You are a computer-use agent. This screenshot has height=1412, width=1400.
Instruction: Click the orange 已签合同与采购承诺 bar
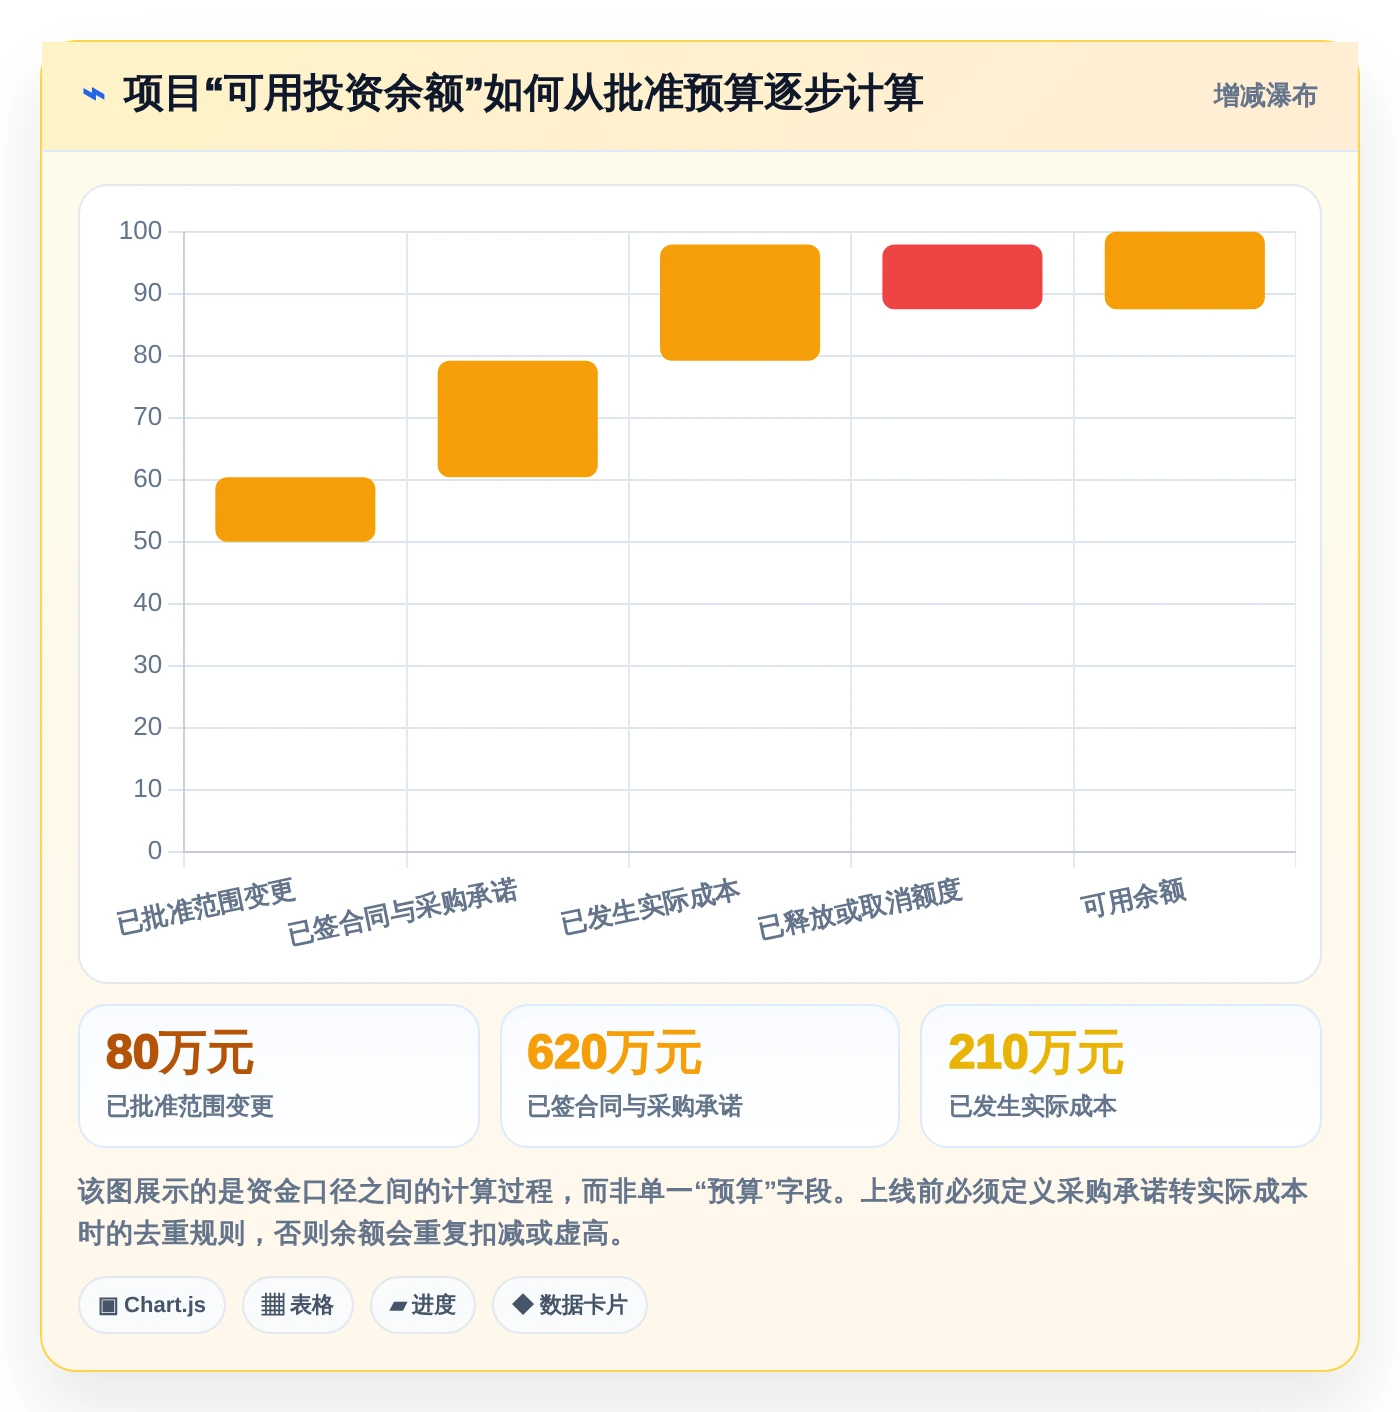518,419
